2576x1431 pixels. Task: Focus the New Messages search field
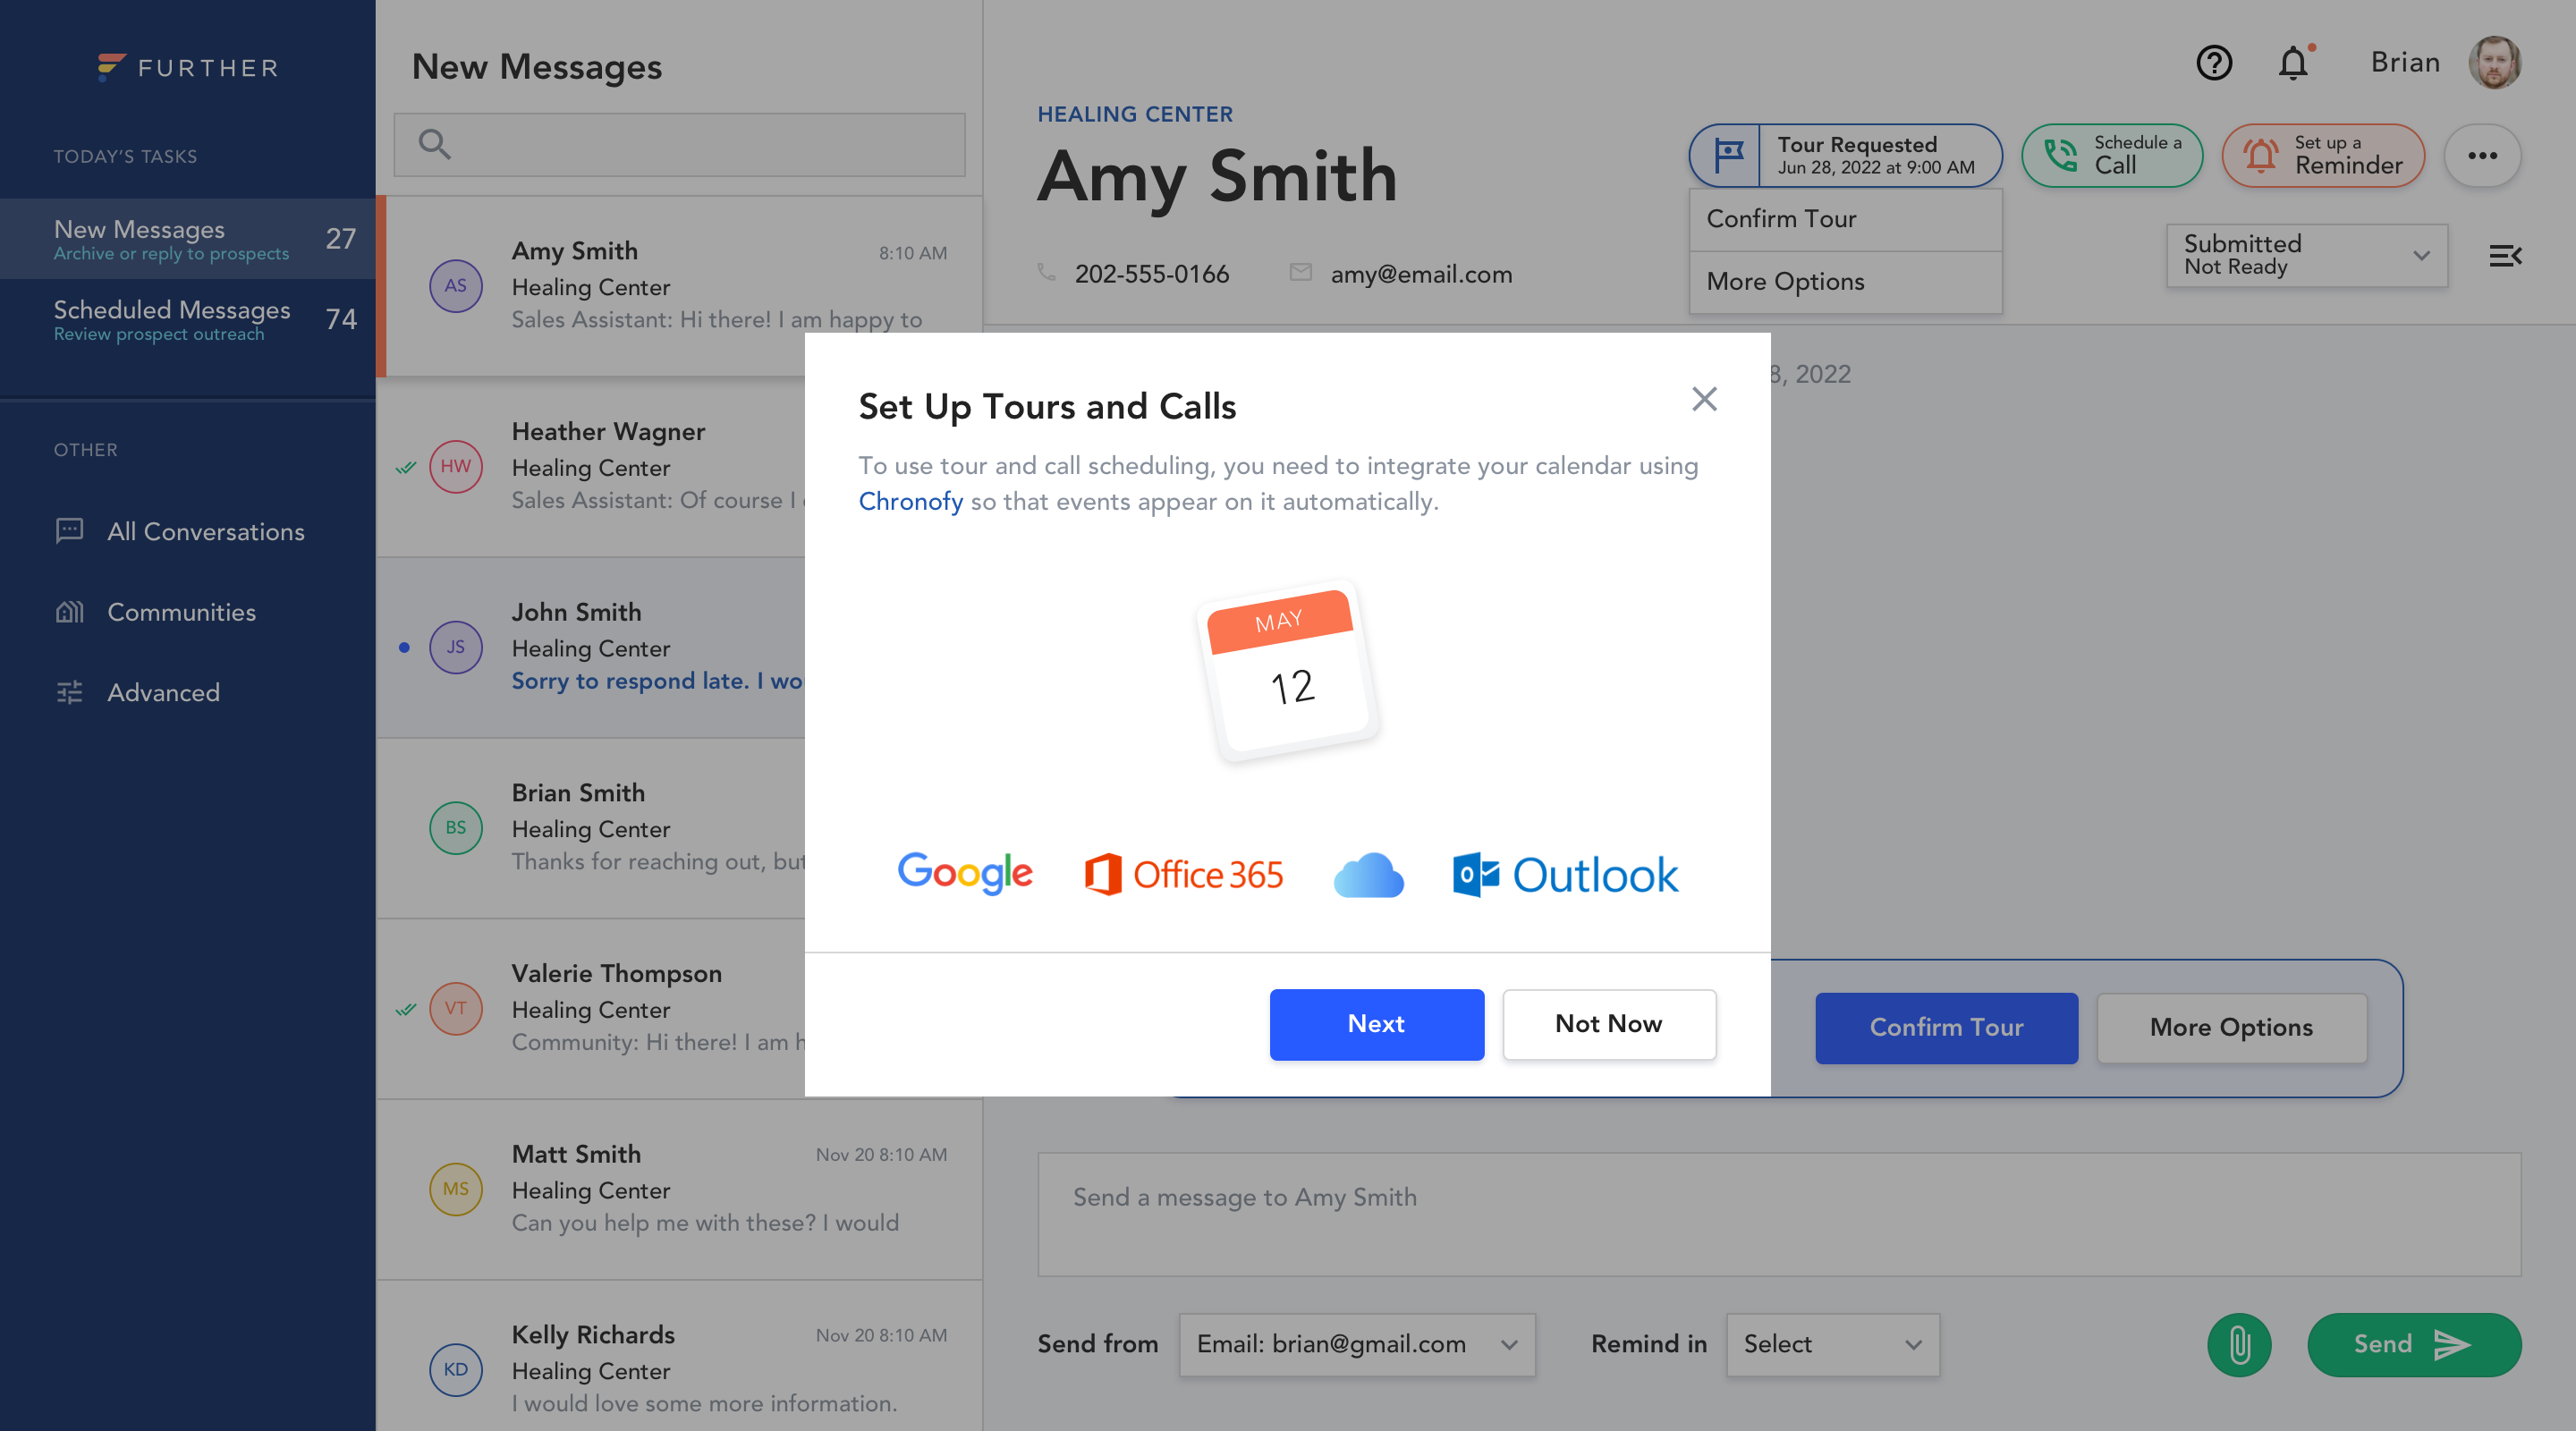coord(679,144)
